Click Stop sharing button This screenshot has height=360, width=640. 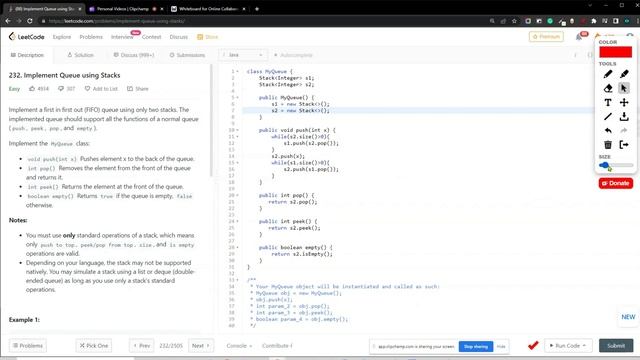point(476,347)
